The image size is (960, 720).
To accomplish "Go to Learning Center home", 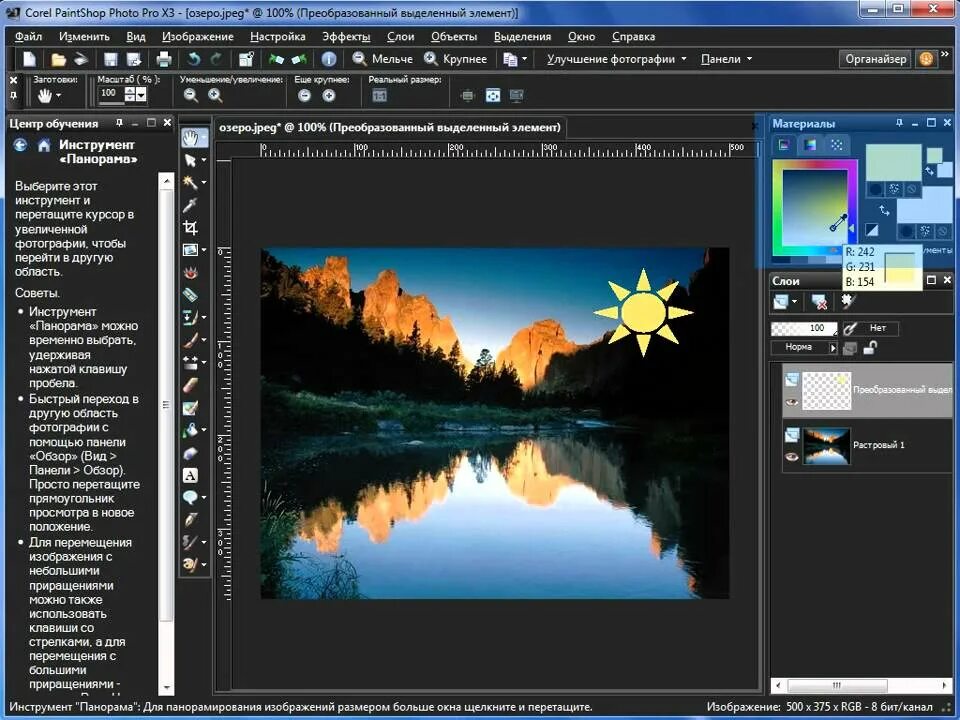I will [43, 146].
